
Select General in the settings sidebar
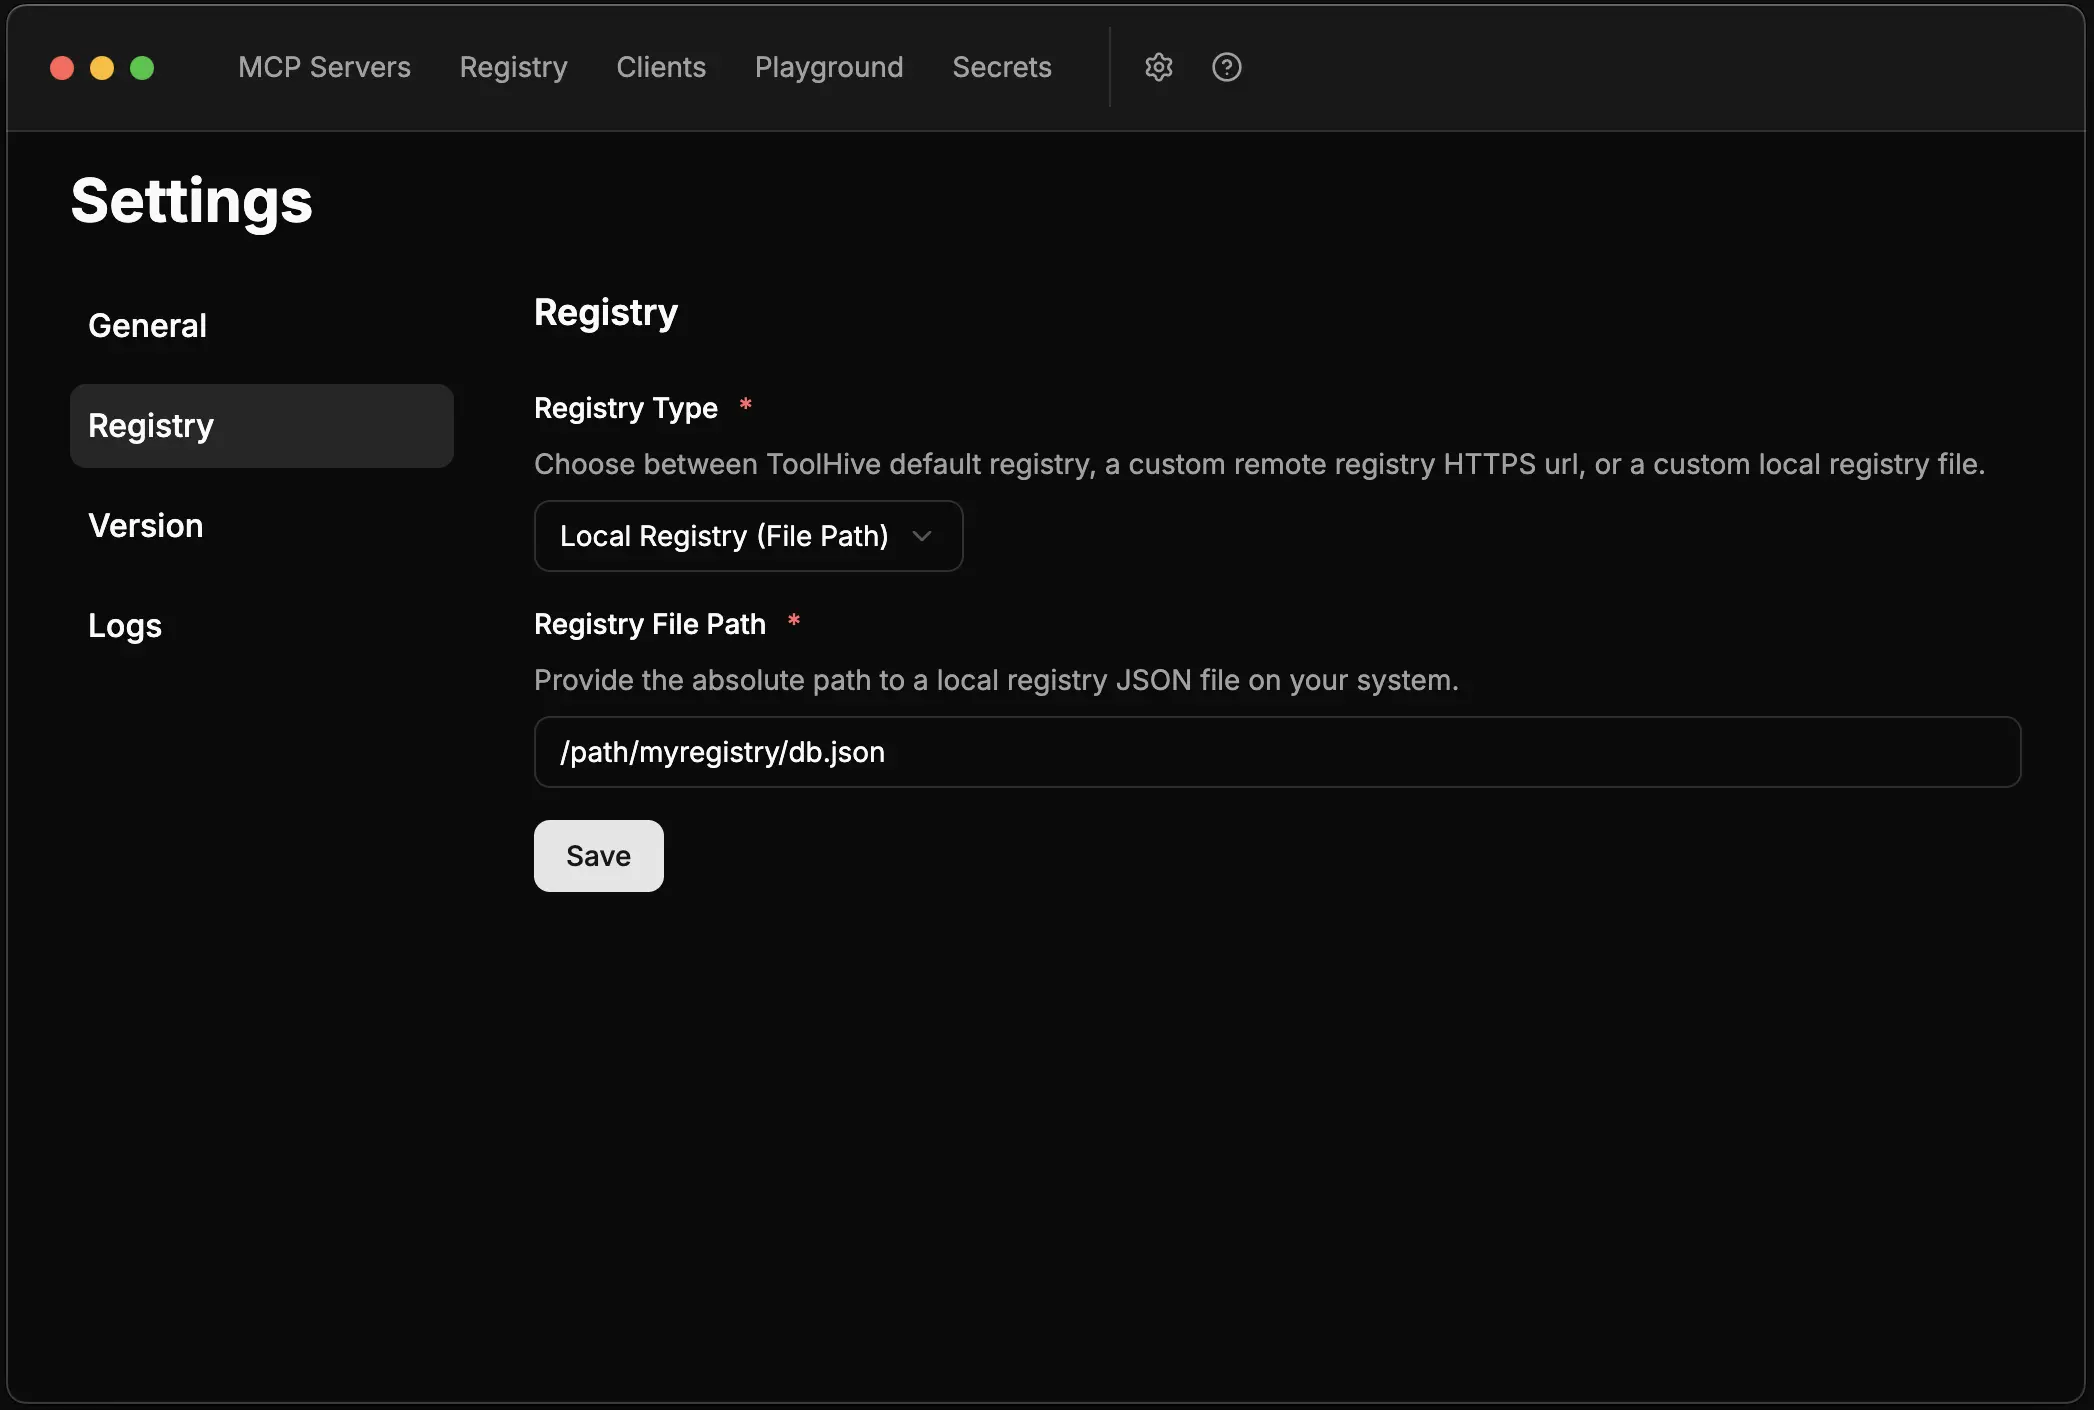coord(147,325)
